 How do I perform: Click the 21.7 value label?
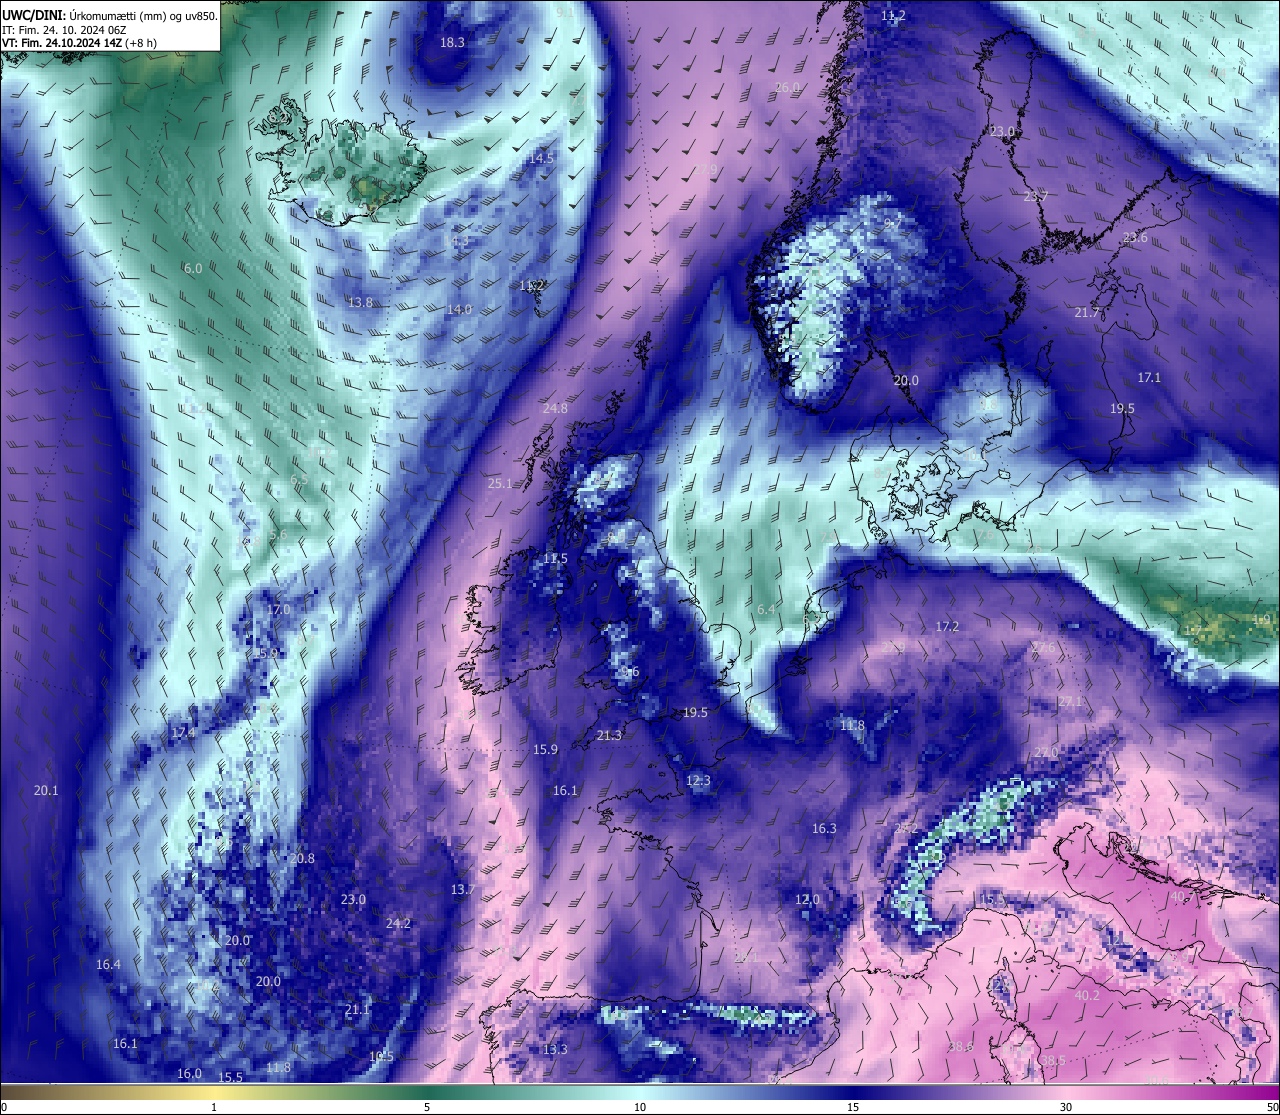coord(1087,312)
